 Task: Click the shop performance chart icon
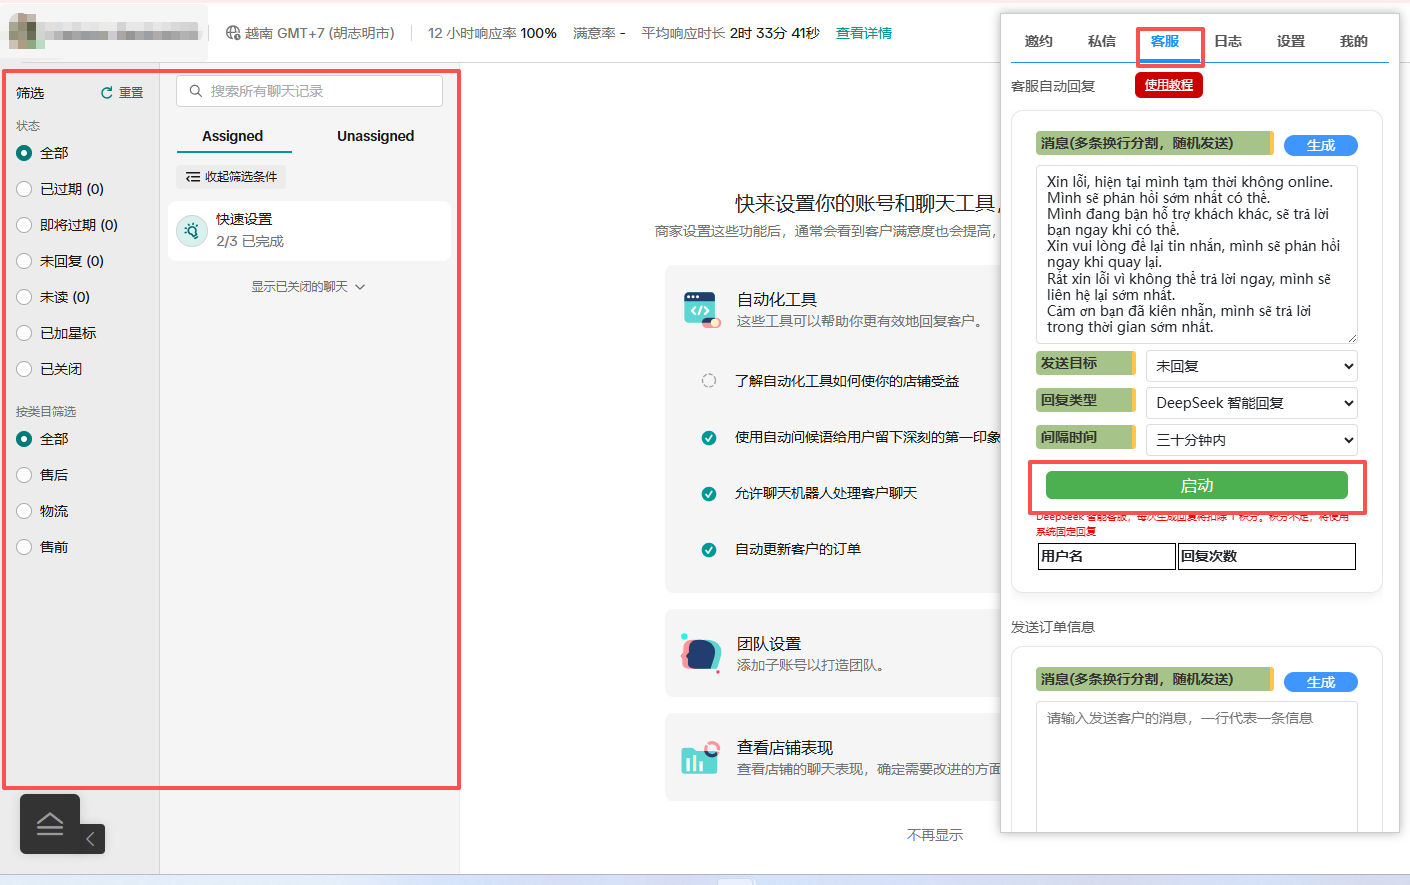coord(701,758)
